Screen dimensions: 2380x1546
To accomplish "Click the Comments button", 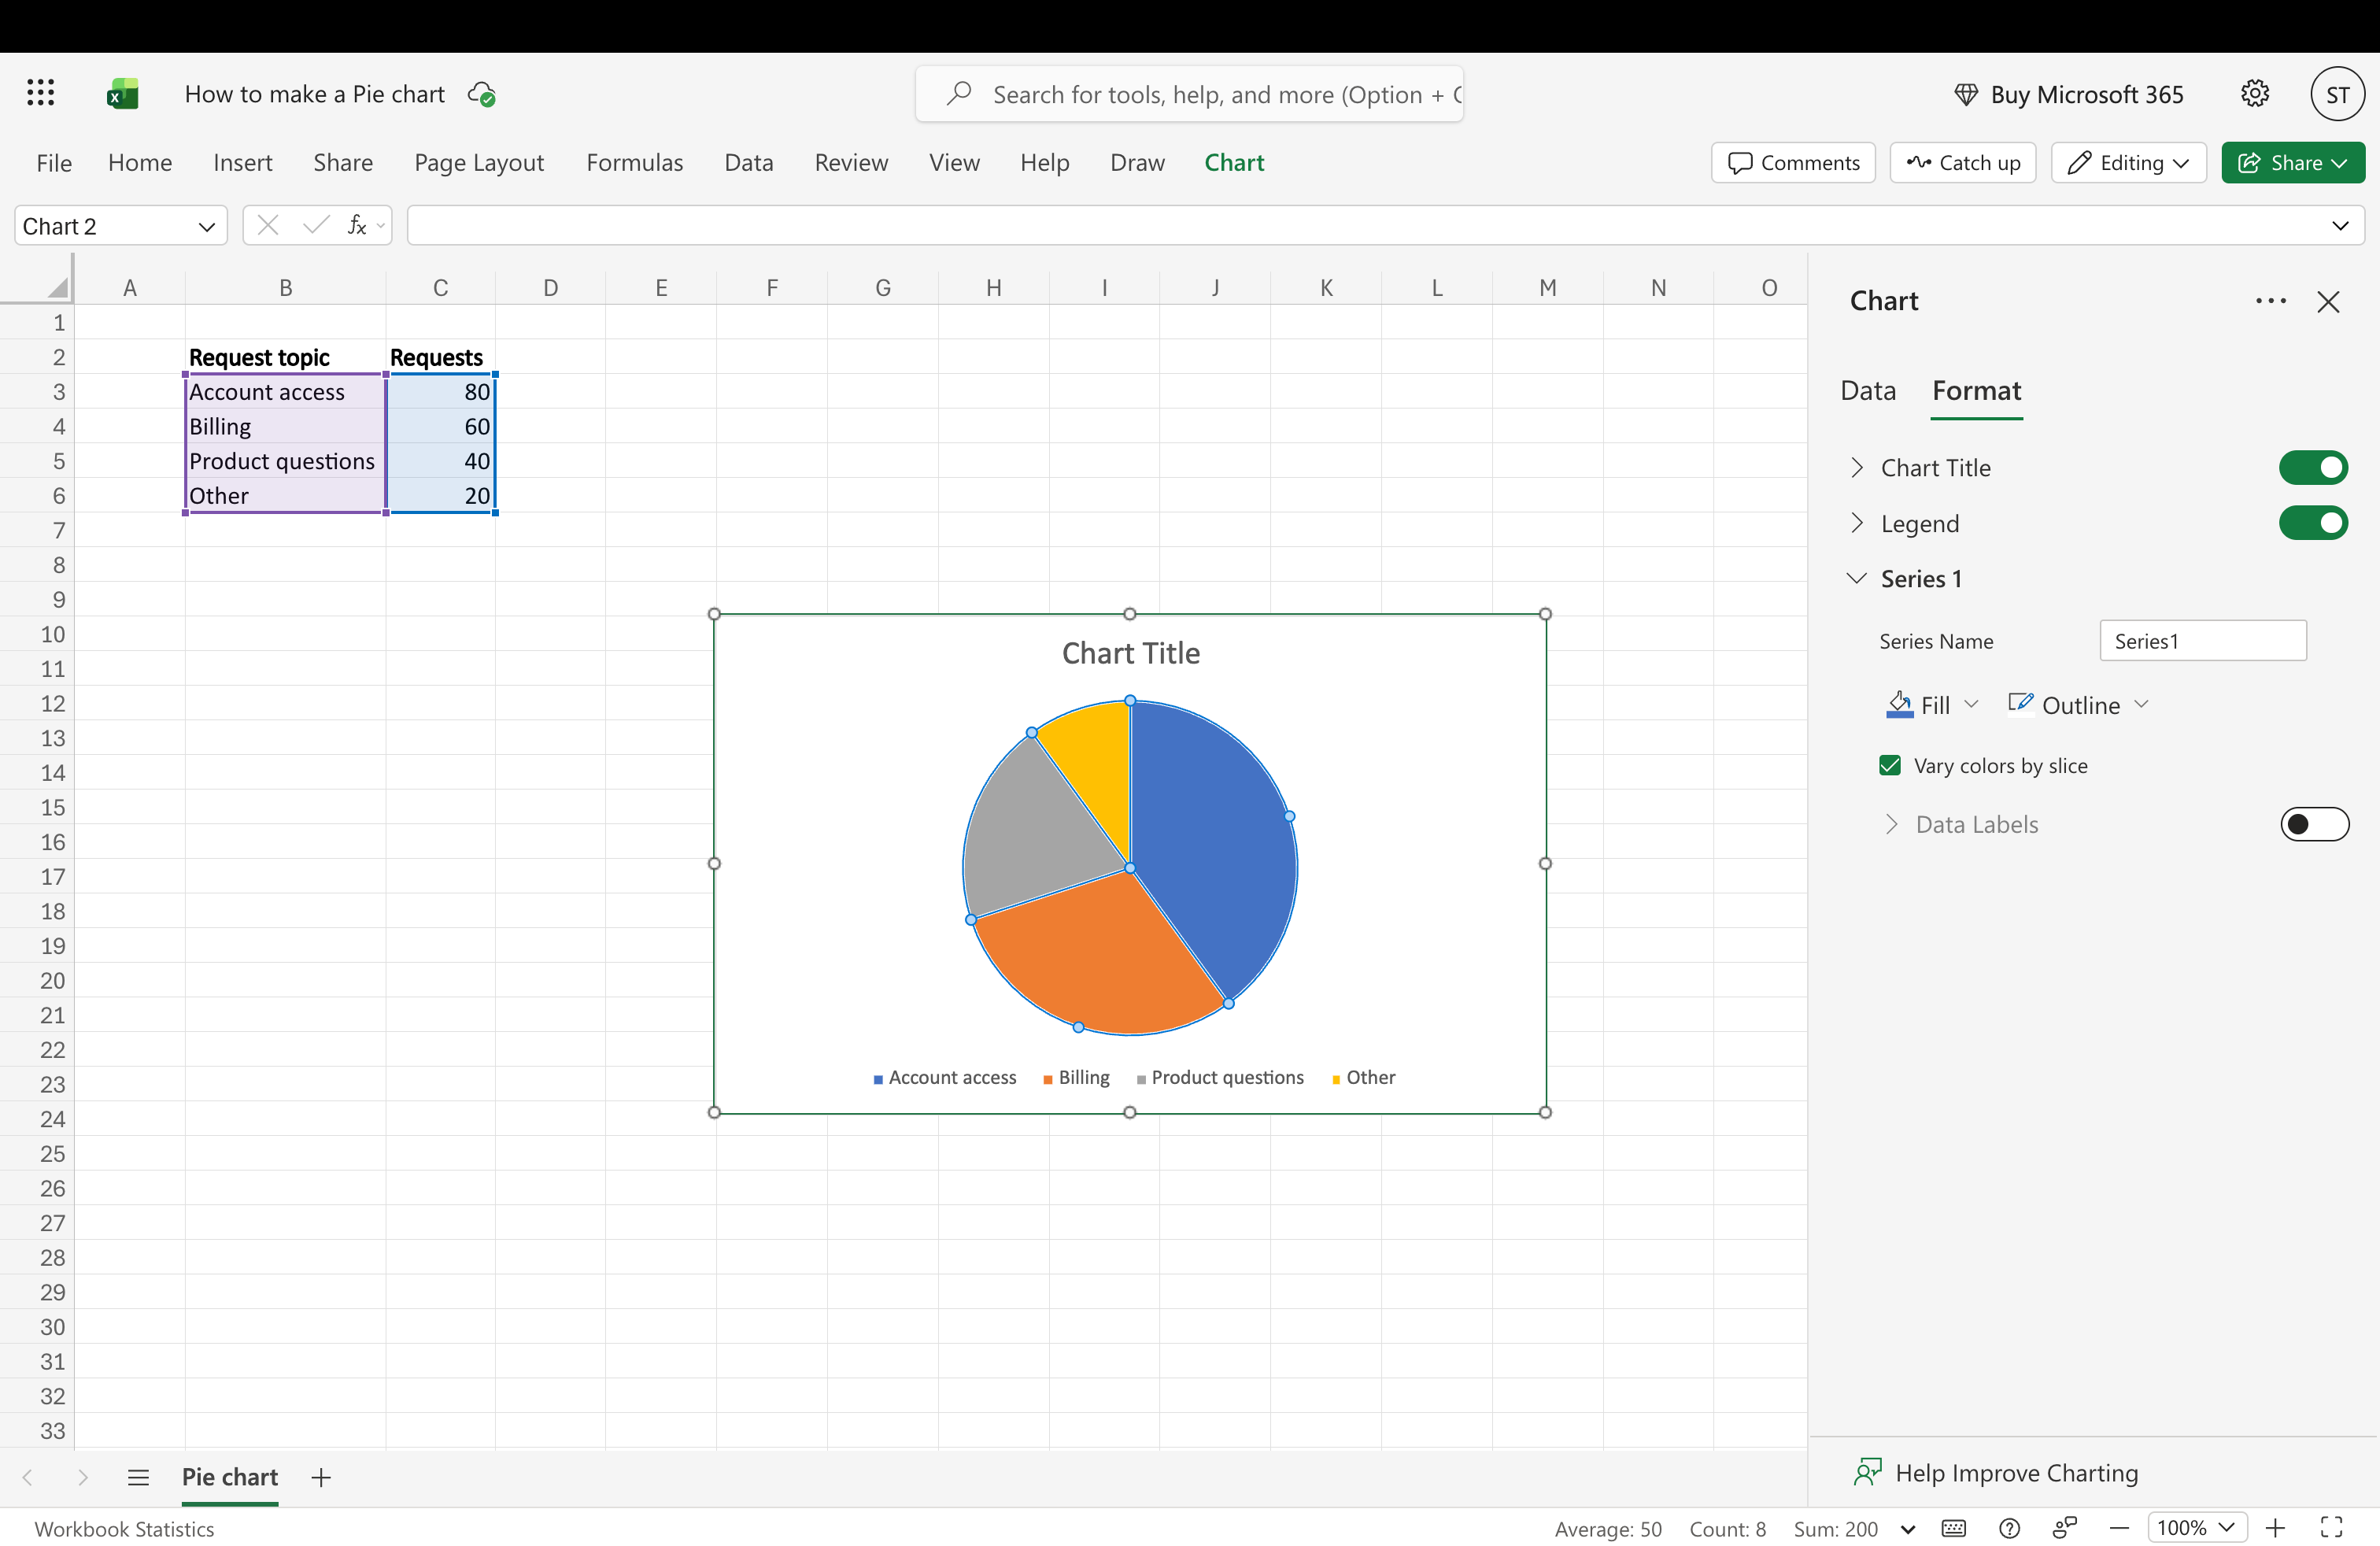I will pyautogui.click(x=1793, y=162).
